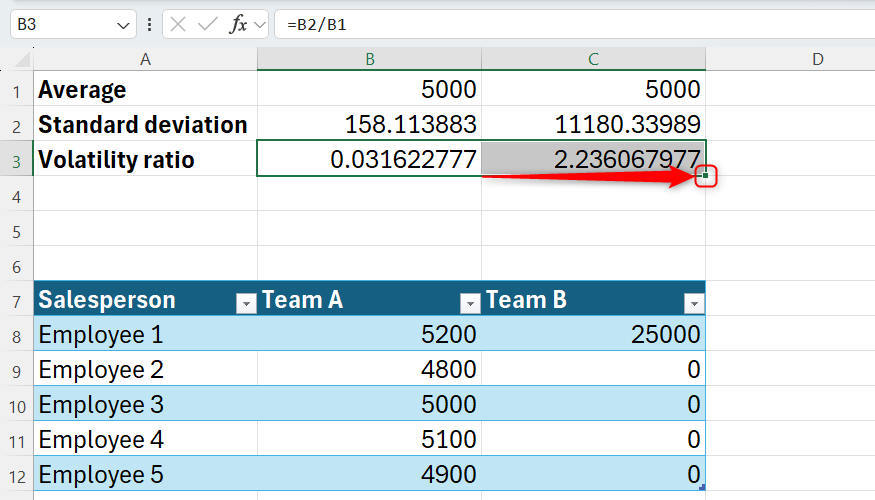This screenshot has width=875, height=500.
Task: Select the Standard deviation label cell
Action: tap(145, 125)
